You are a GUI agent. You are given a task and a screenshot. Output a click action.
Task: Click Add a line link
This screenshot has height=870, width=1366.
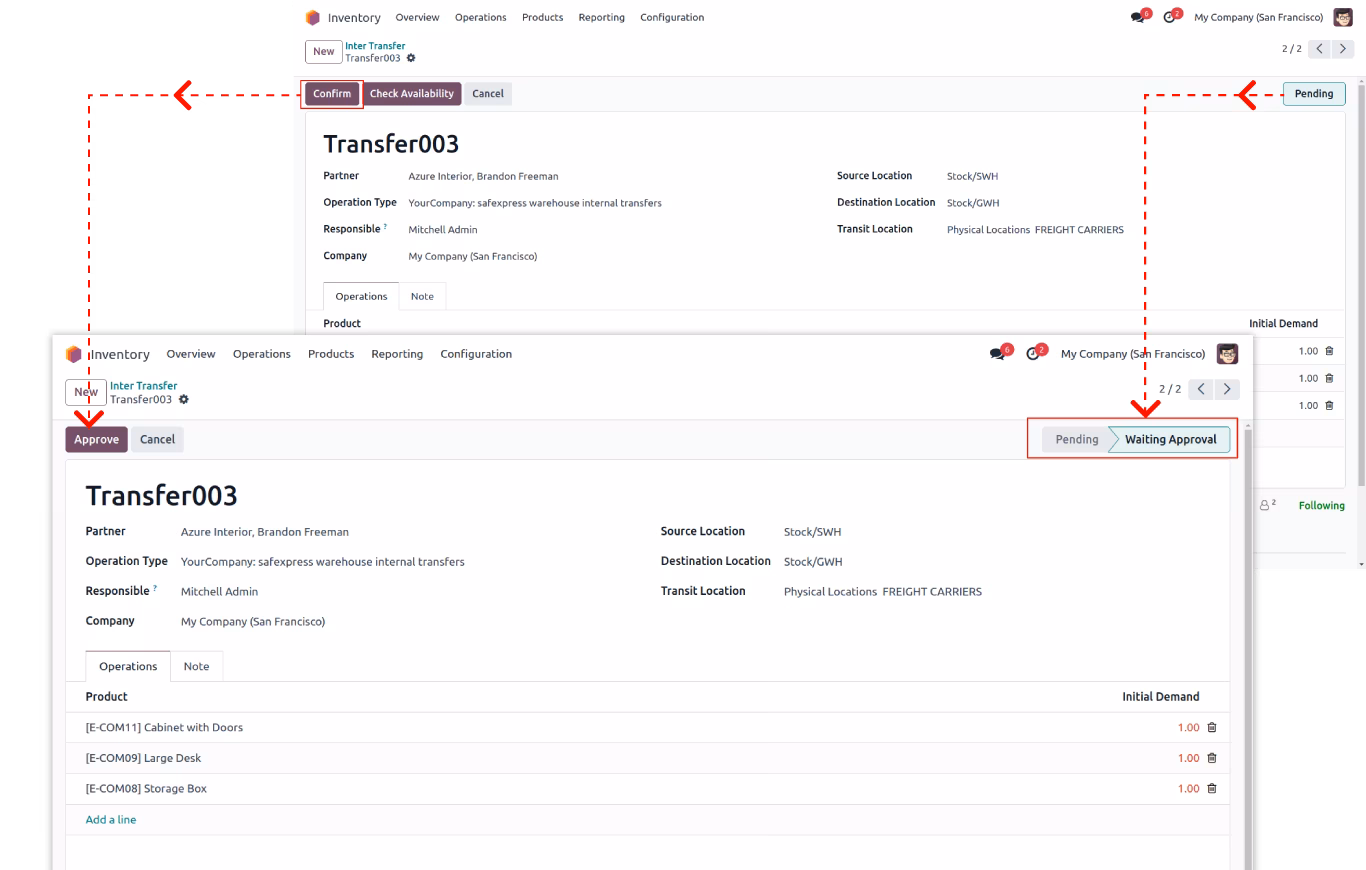111,820
